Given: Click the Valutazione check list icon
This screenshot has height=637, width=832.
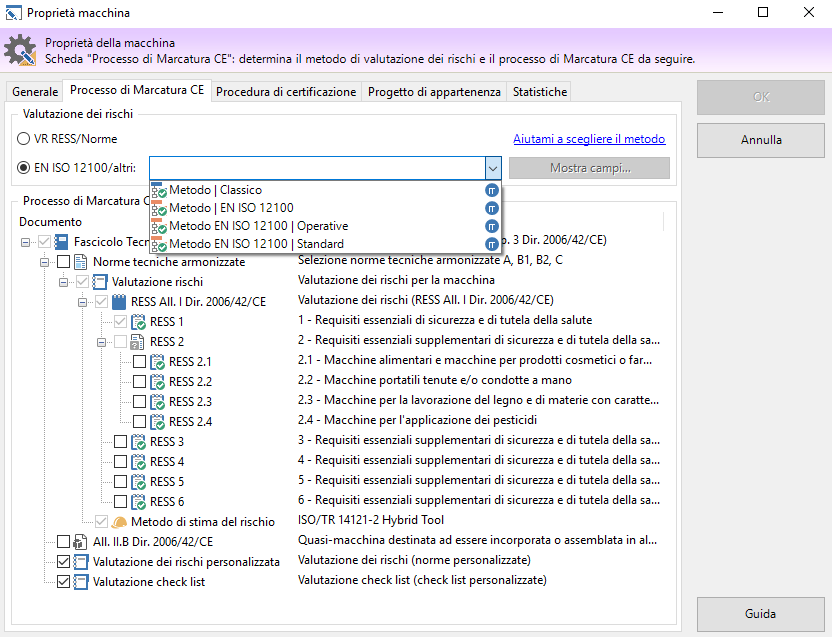Looking at the screenshot, I should click(81, 581).
